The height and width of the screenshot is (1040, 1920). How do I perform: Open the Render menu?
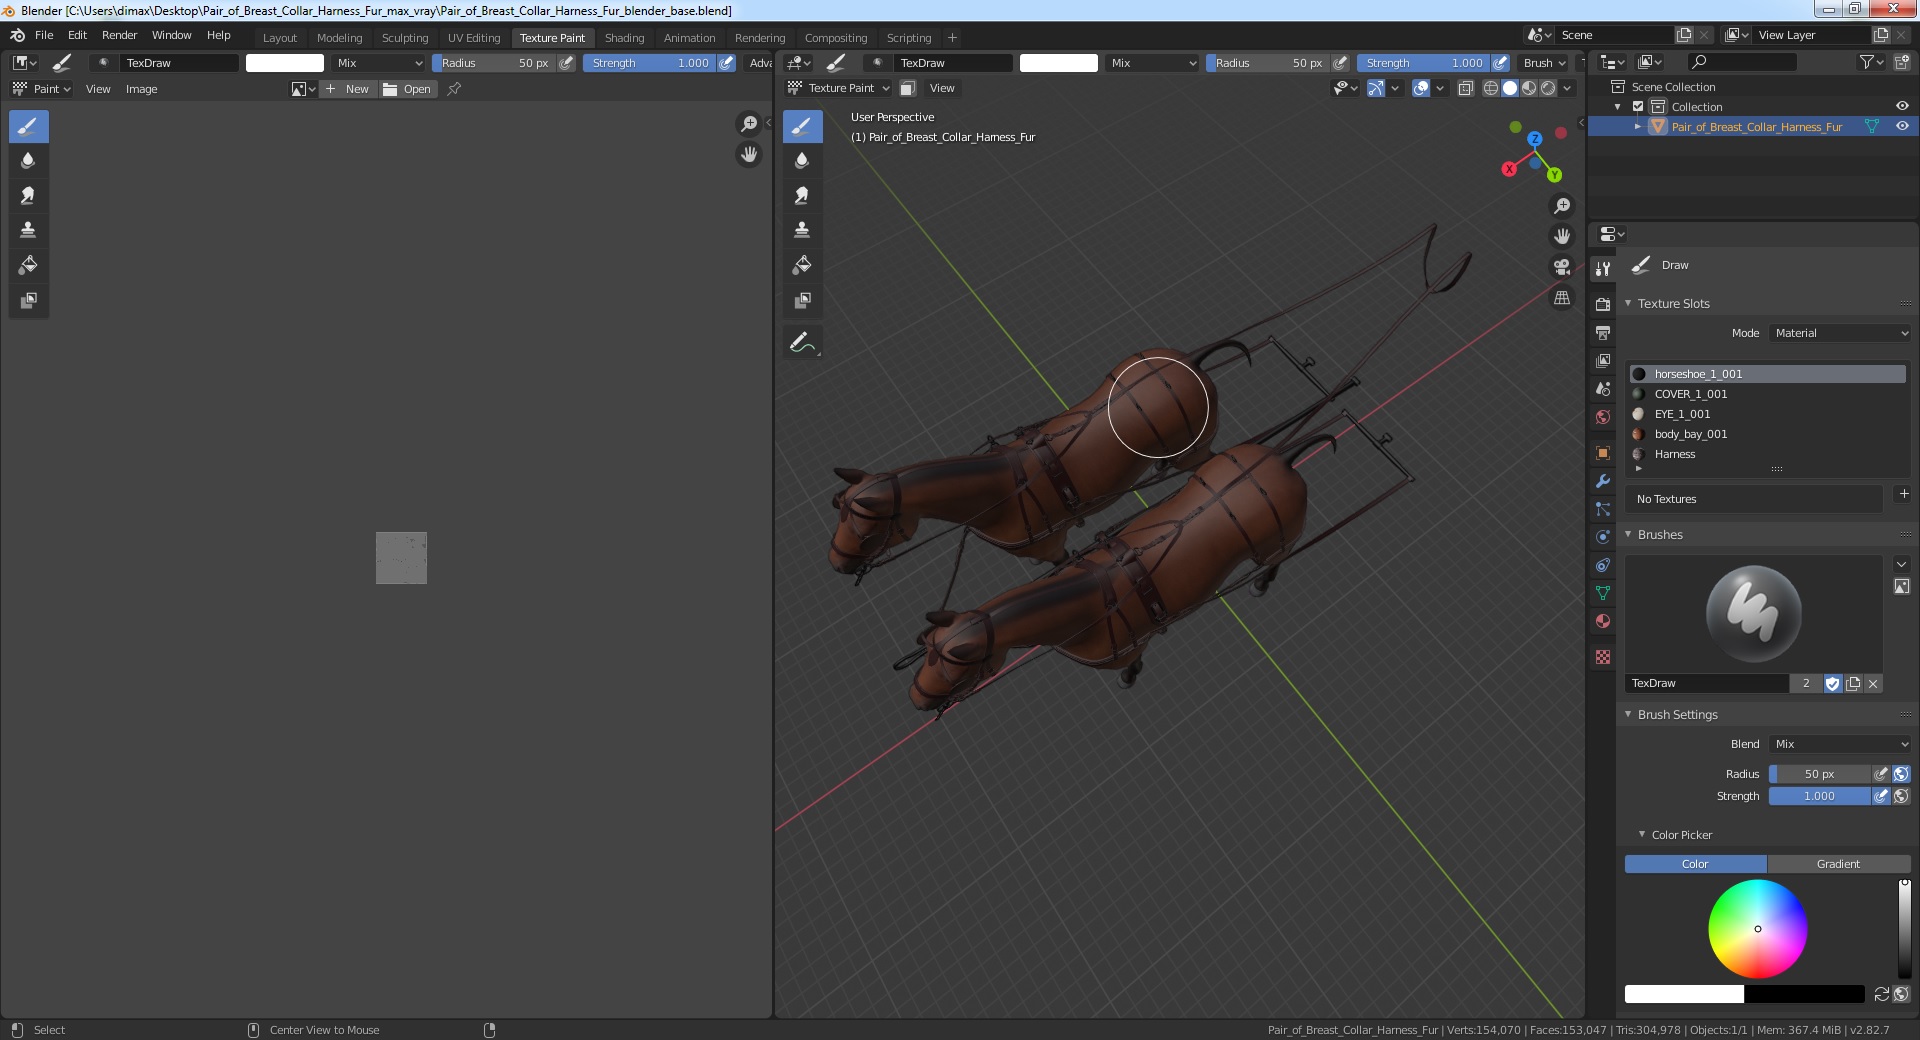tap(119, 35)
